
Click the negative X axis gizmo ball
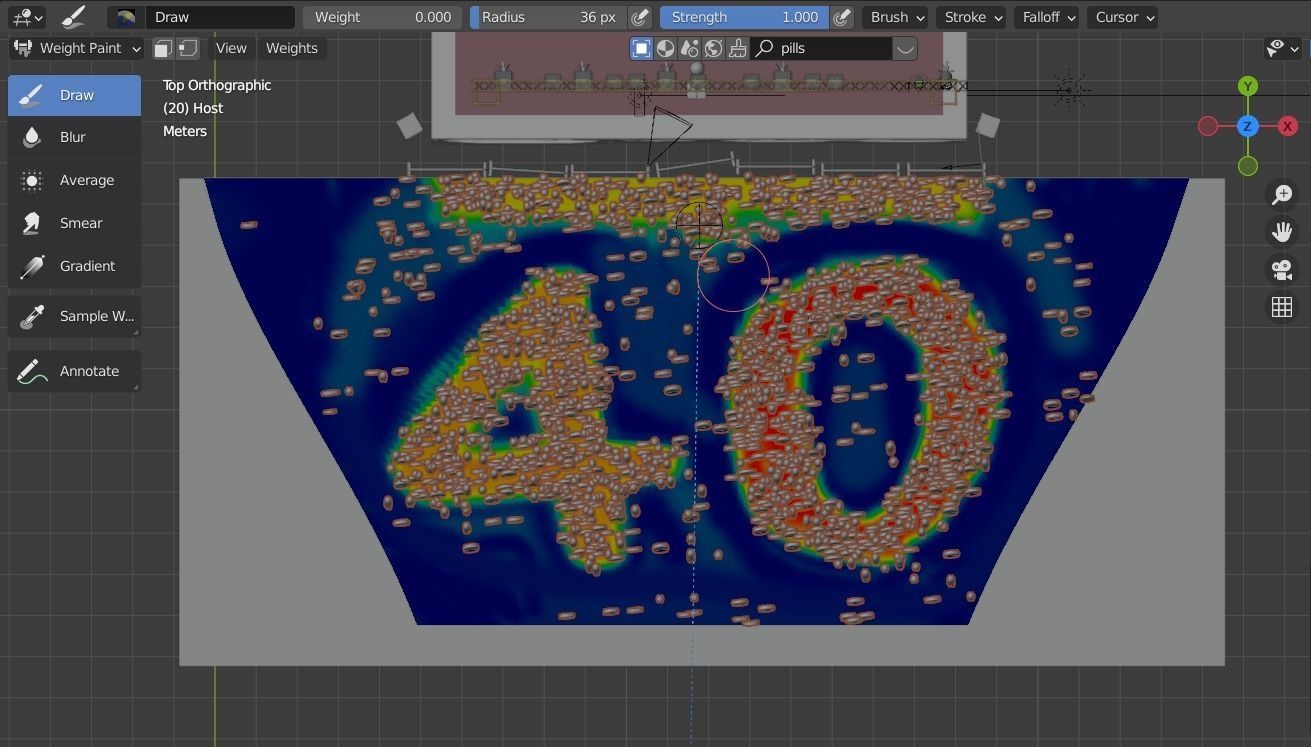(x=1208, y=126)
